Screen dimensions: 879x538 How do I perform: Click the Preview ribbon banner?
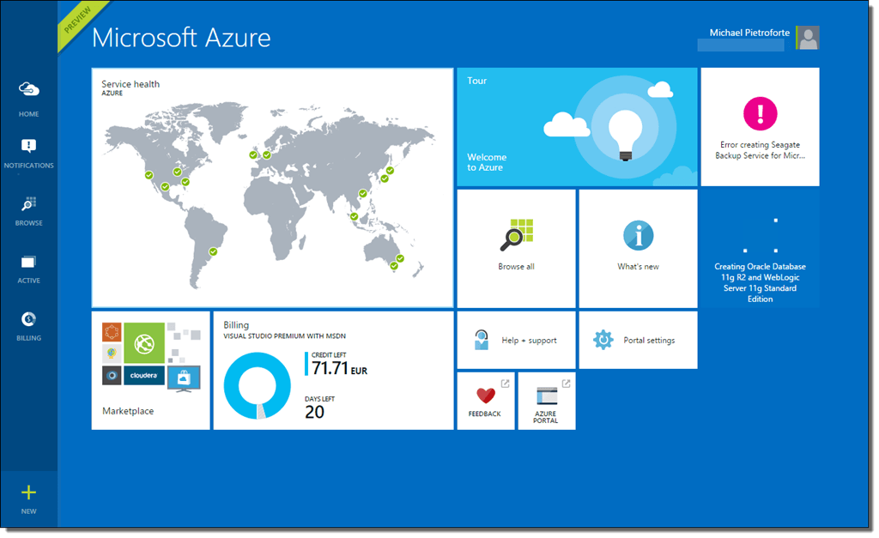point(78,22)
